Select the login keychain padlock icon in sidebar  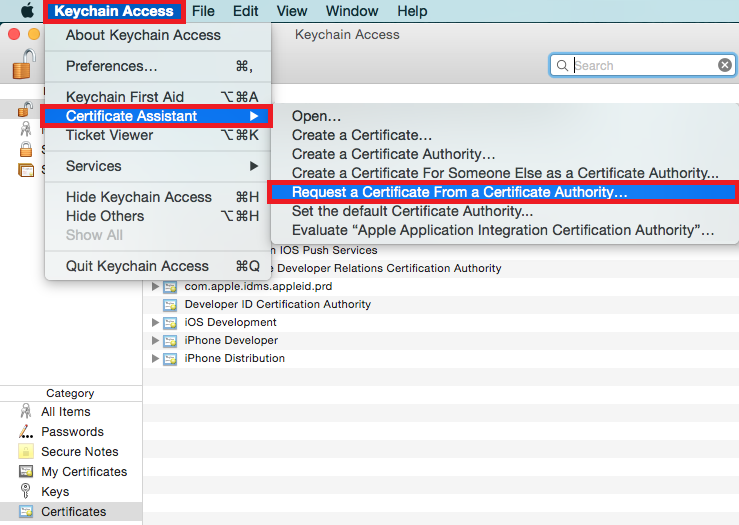point(25,109)
